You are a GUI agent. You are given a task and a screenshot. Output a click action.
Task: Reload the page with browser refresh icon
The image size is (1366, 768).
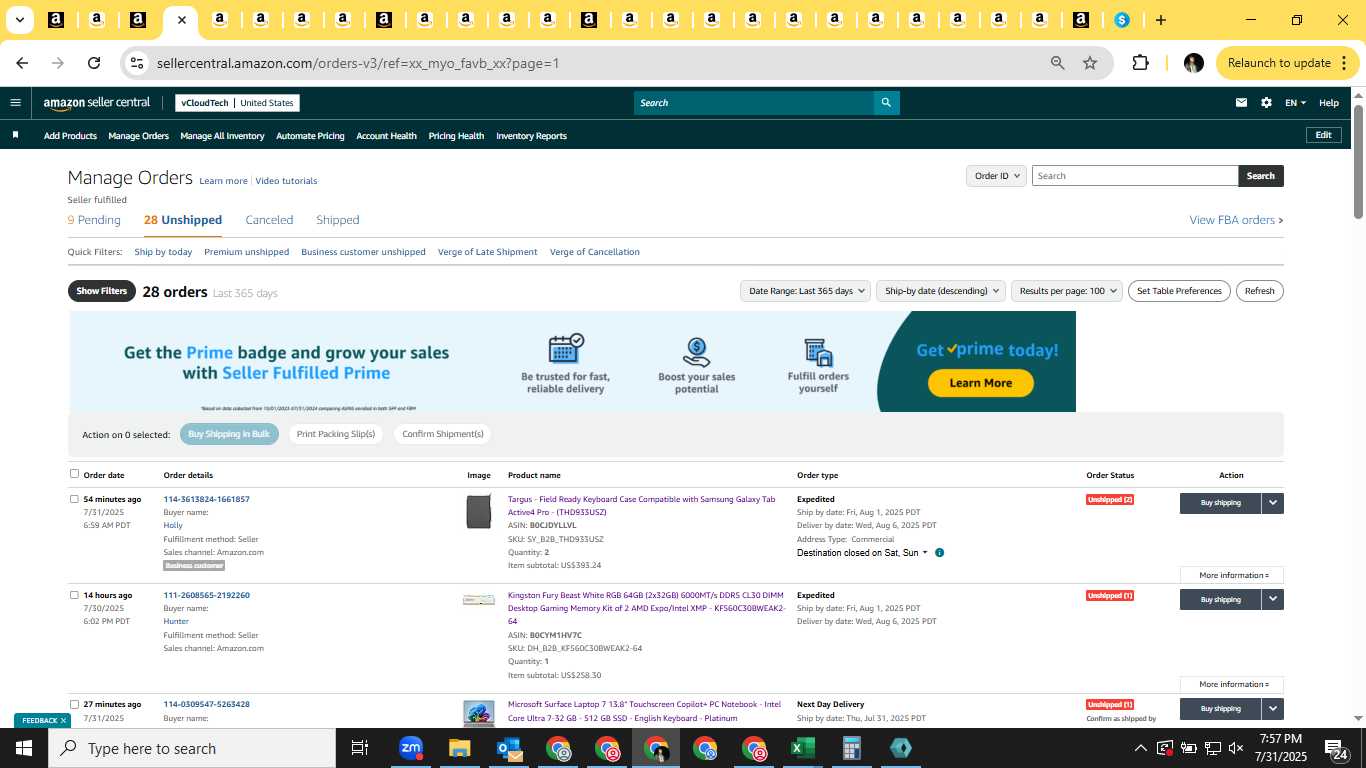(94, 63)
